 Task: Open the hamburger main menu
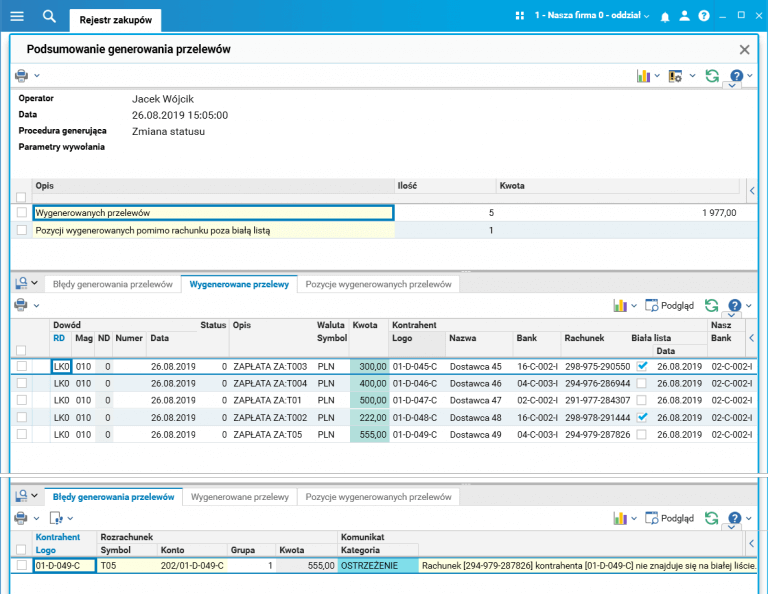point(16,16)
